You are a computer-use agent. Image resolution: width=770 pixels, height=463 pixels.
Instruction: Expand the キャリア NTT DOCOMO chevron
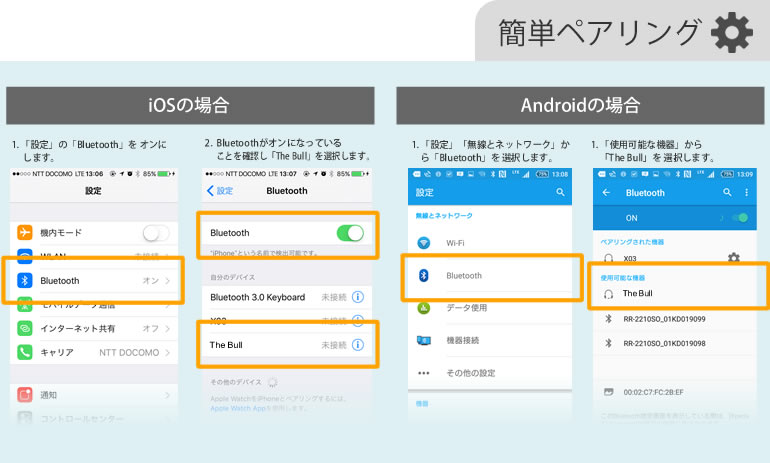point(167,353)
